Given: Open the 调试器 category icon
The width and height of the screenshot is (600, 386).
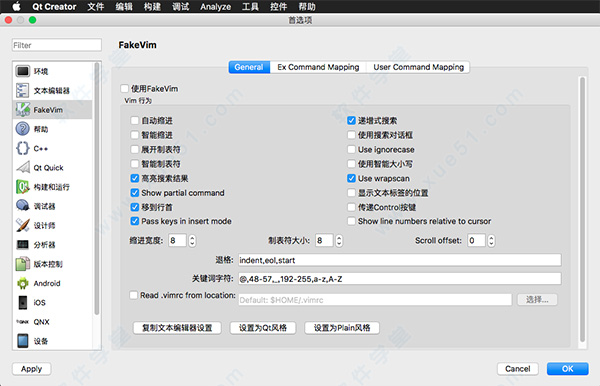Looking at the screenshot, I should pos(23,206).
